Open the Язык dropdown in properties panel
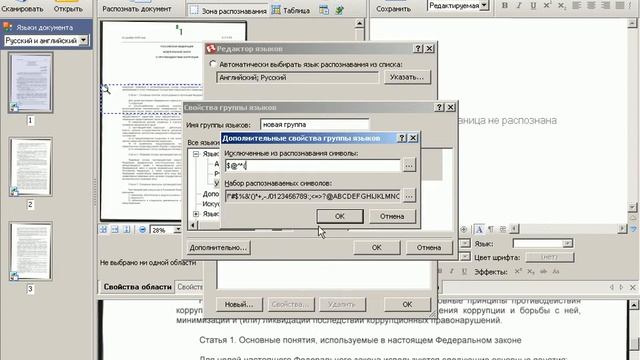Image resolution: width=640 pixels, height=360 pixels. pos(567,244)
